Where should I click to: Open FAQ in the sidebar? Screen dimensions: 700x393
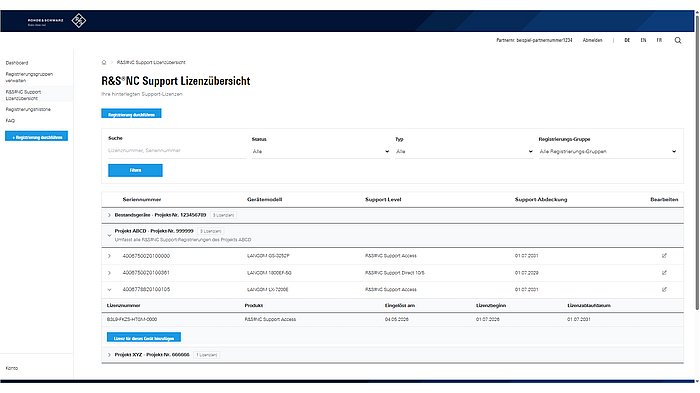(x=10, y=121)
